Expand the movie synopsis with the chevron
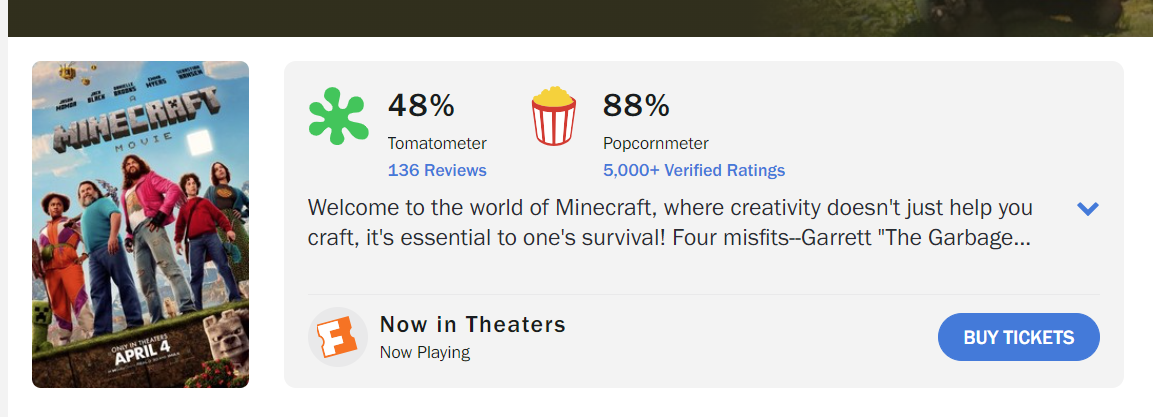Viewport: 1153px width, 417px height. click(1088, 208)
